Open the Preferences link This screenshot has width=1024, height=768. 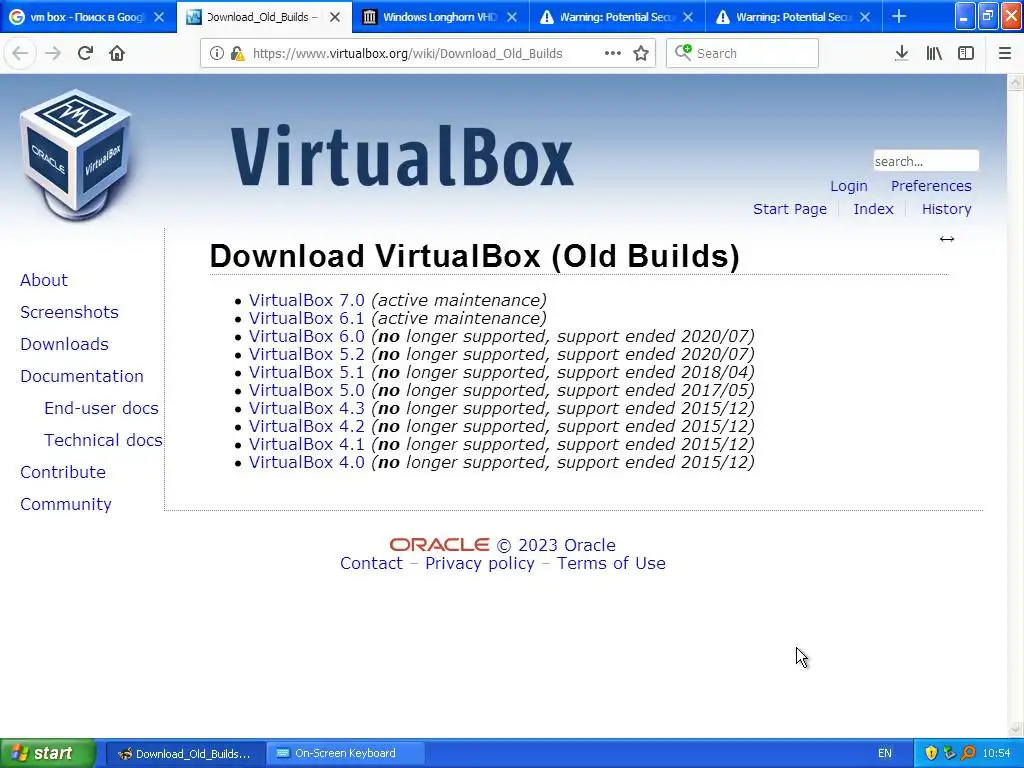[x=931, y=186]
